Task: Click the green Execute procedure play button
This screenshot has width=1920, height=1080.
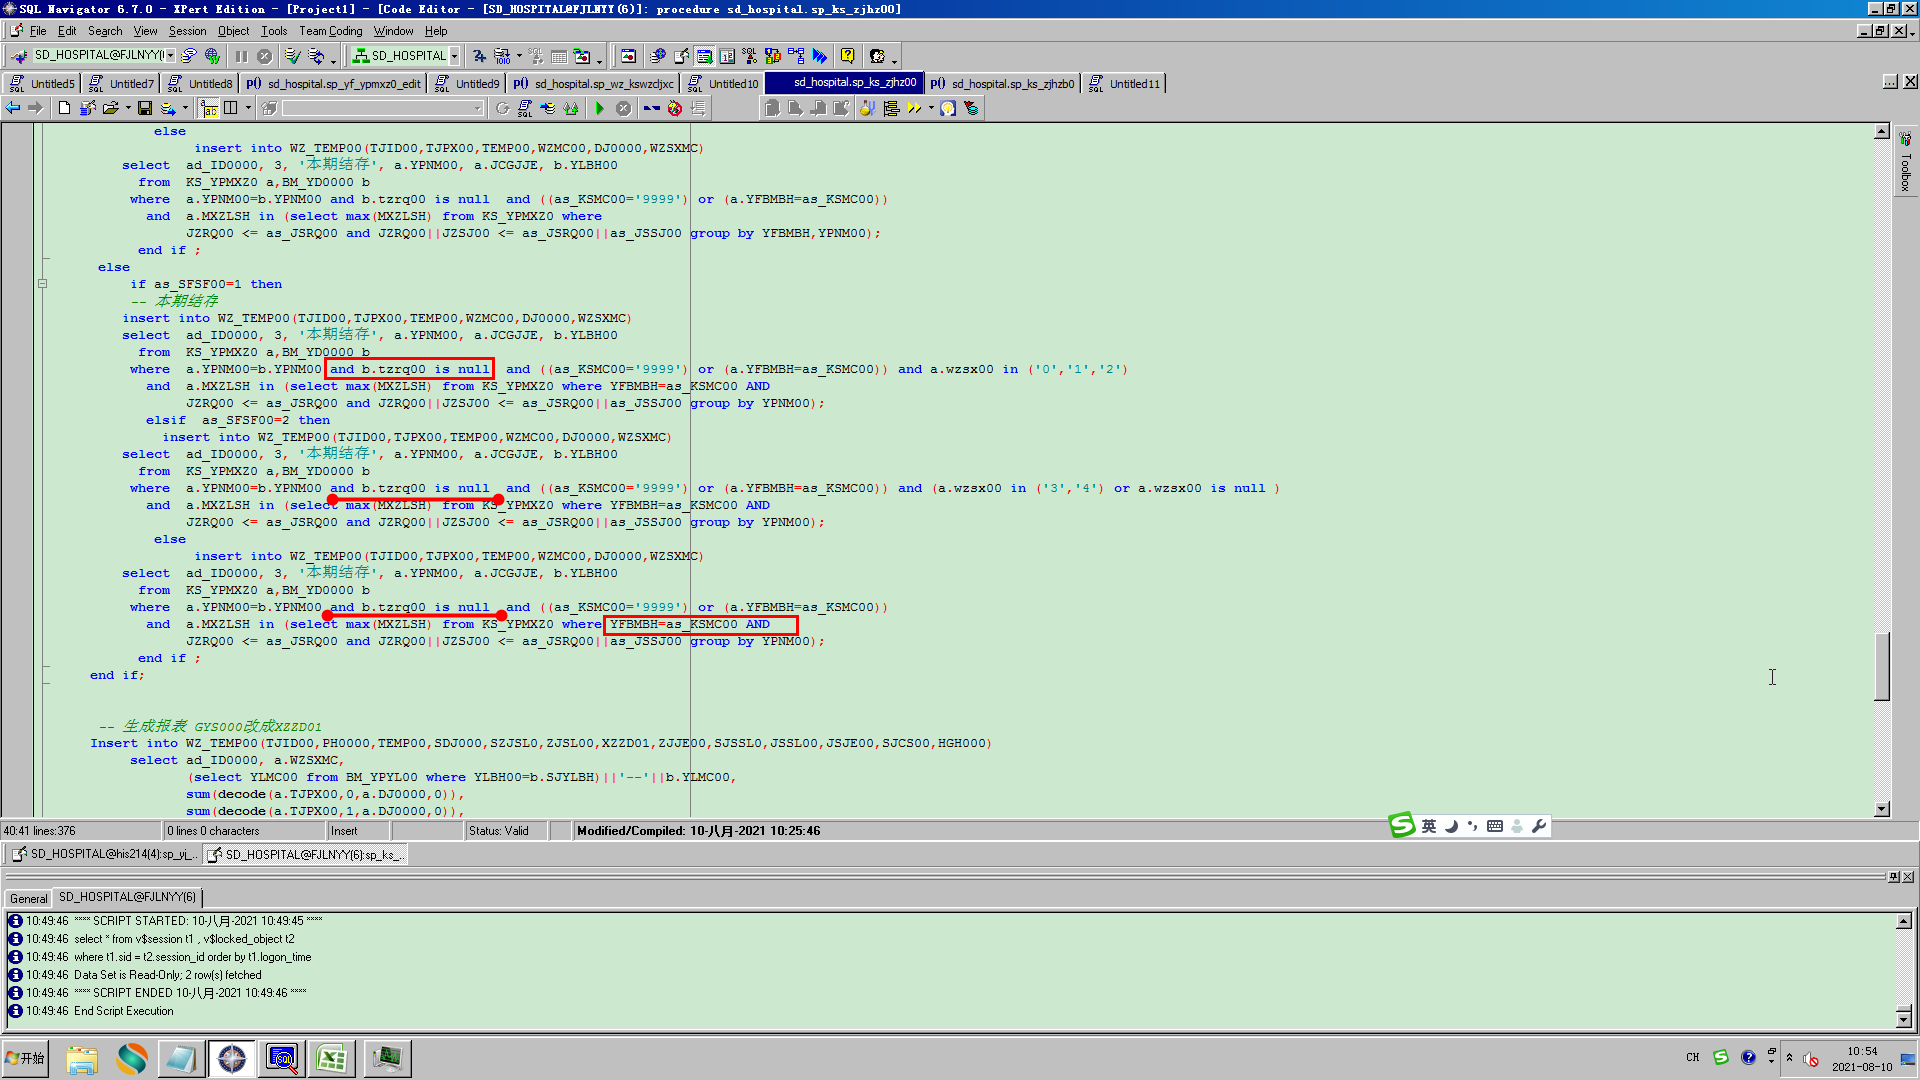Action: (x=599, y=108)
